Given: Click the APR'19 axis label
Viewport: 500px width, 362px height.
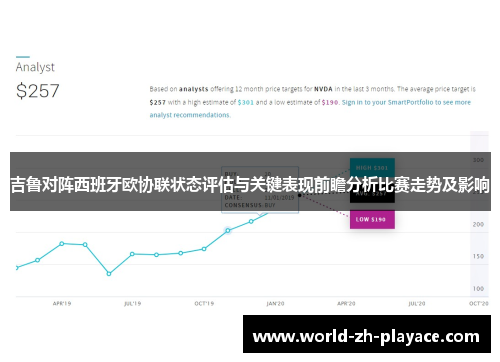Looking at the screenshot, I should [x=62, y=303].
